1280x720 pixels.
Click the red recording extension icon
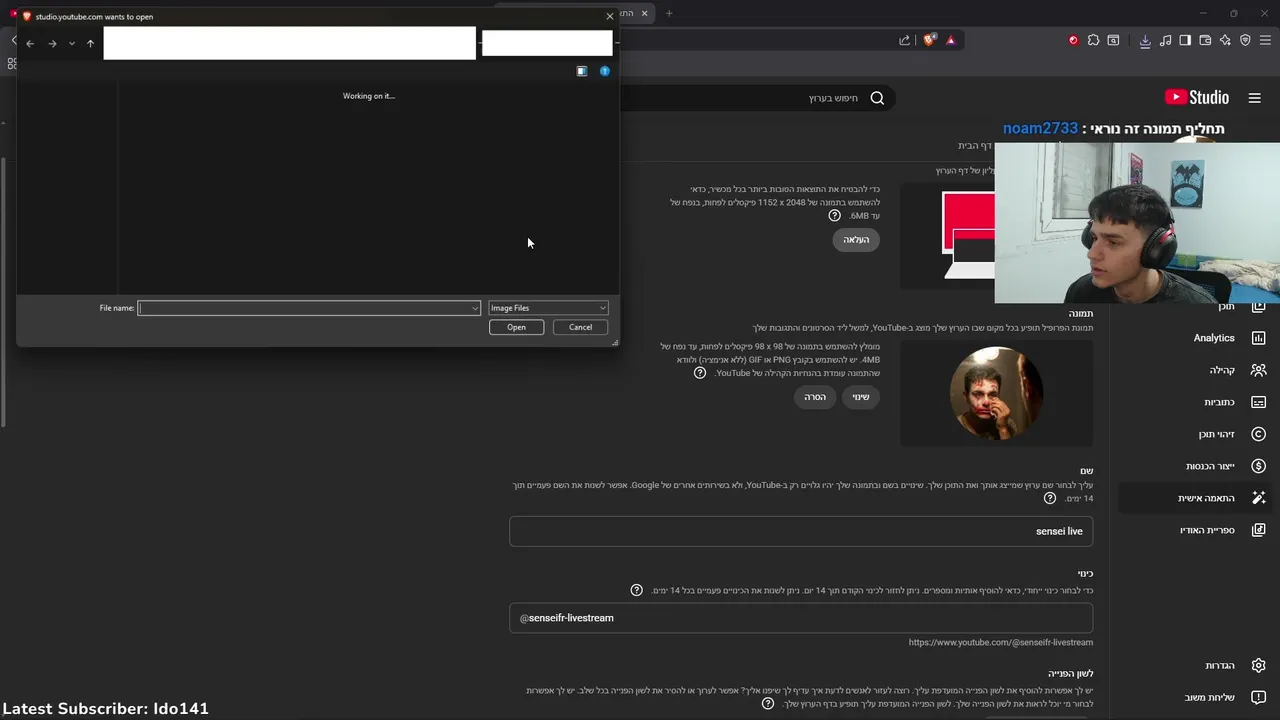click(1073, 40)
